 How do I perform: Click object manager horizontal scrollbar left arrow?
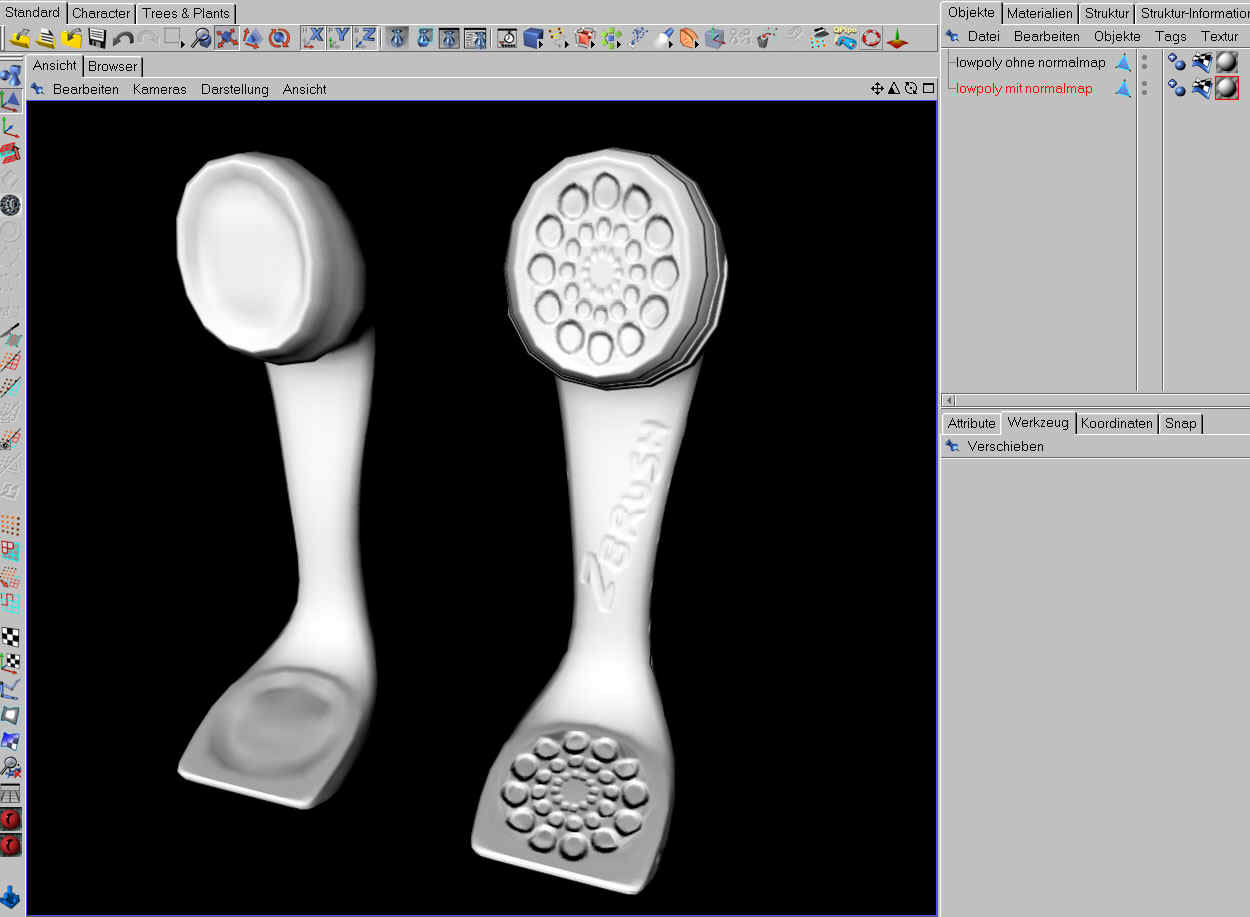[x=949, y=400]
